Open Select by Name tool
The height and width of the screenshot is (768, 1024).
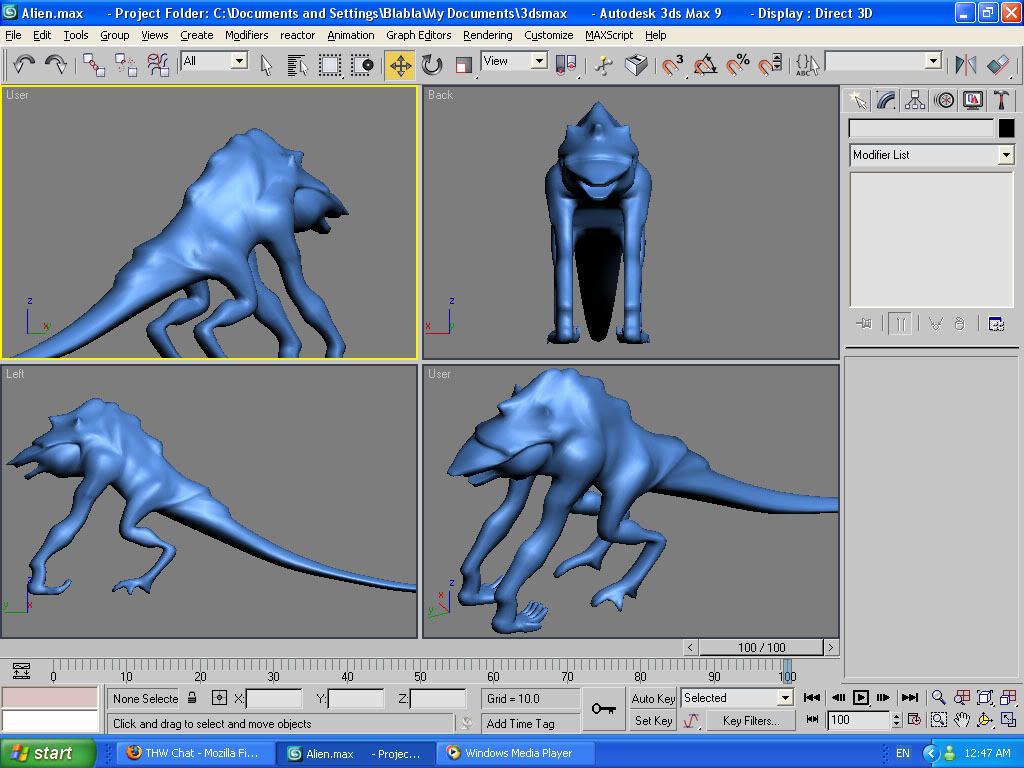(297, 65)
